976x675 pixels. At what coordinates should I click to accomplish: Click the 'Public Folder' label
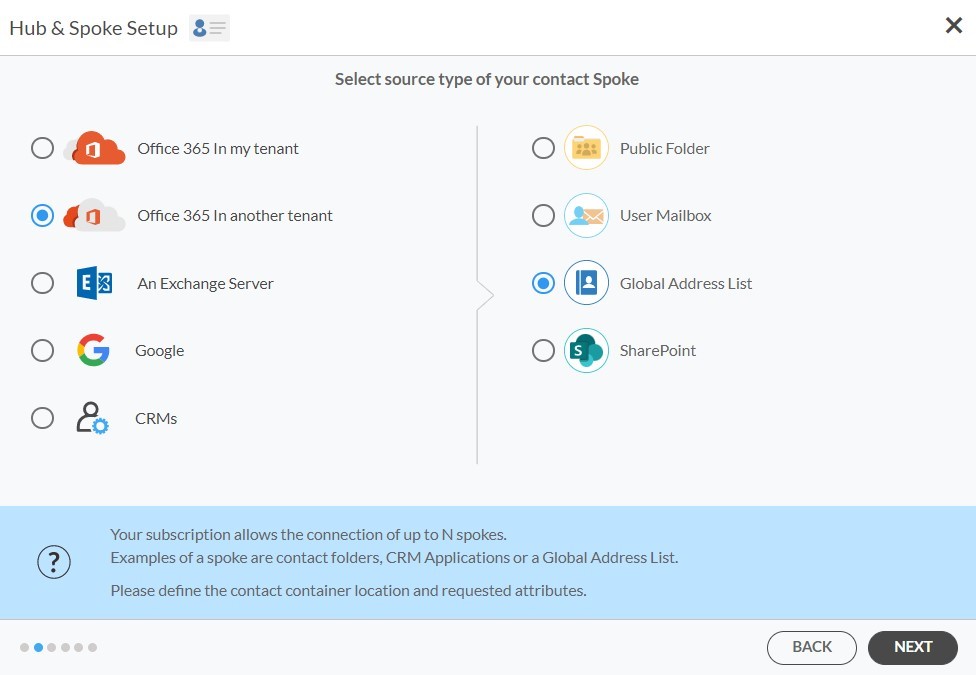665,149
